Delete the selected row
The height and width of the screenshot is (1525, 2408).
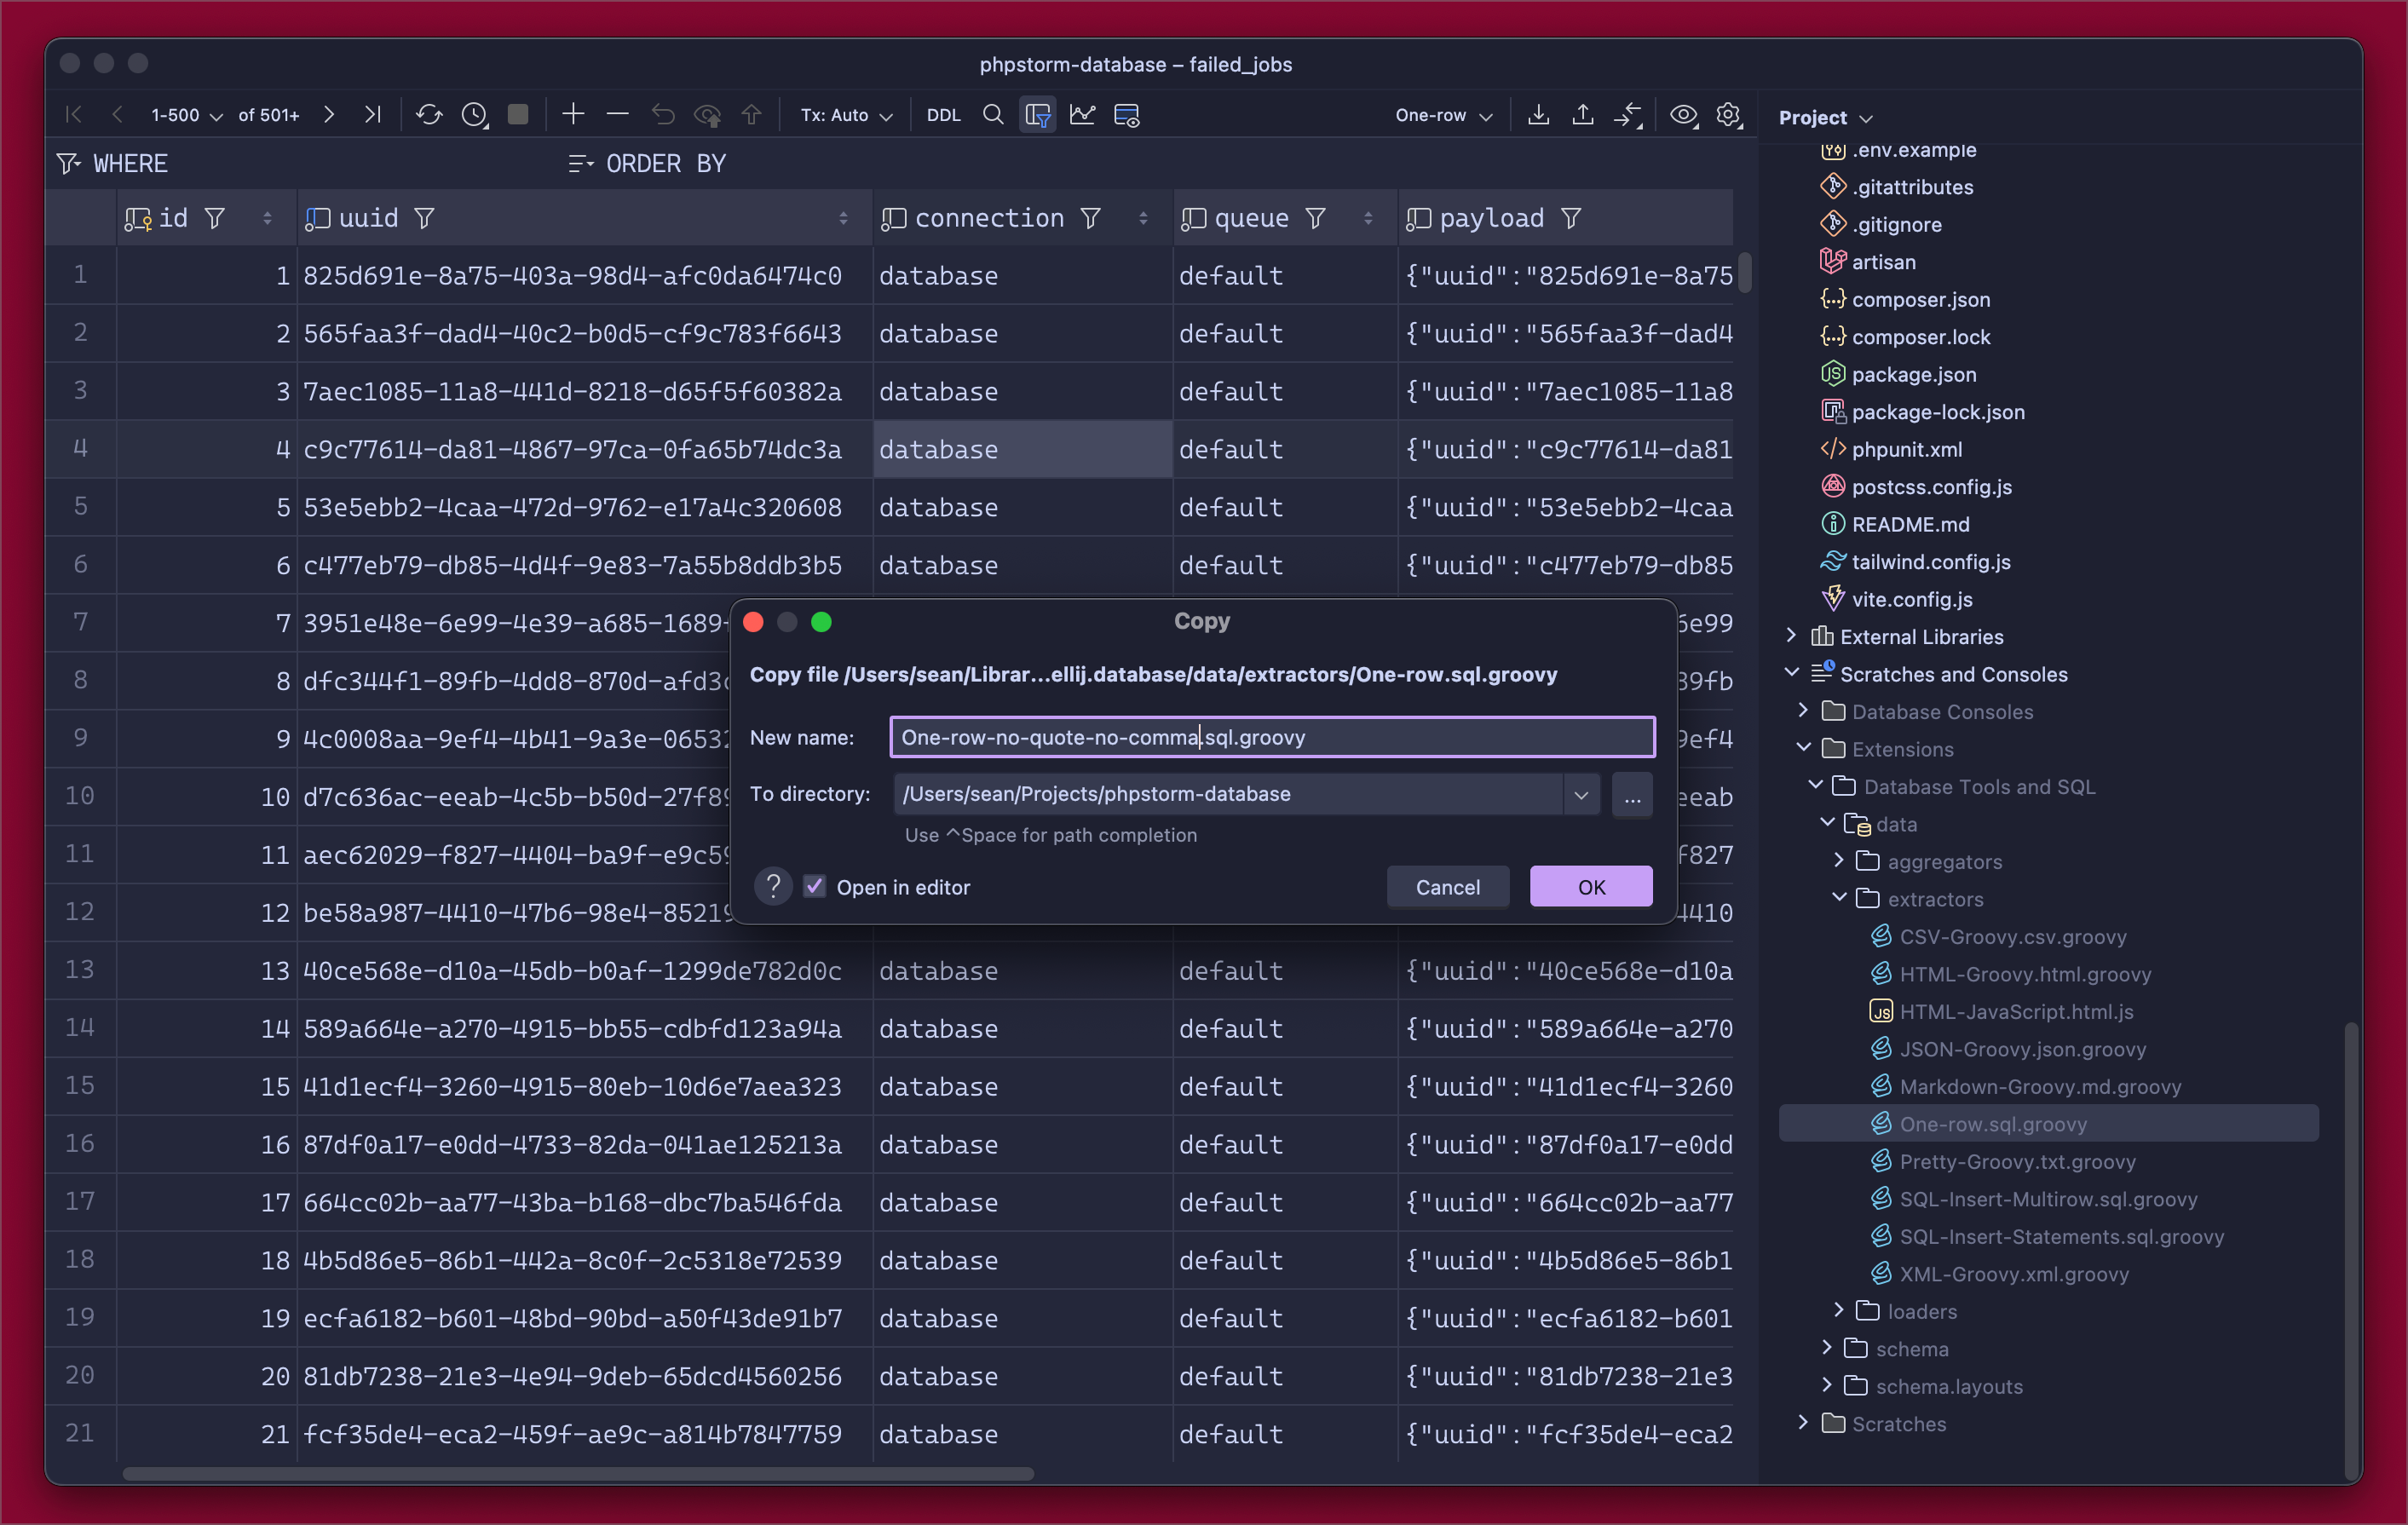(618, 114)
